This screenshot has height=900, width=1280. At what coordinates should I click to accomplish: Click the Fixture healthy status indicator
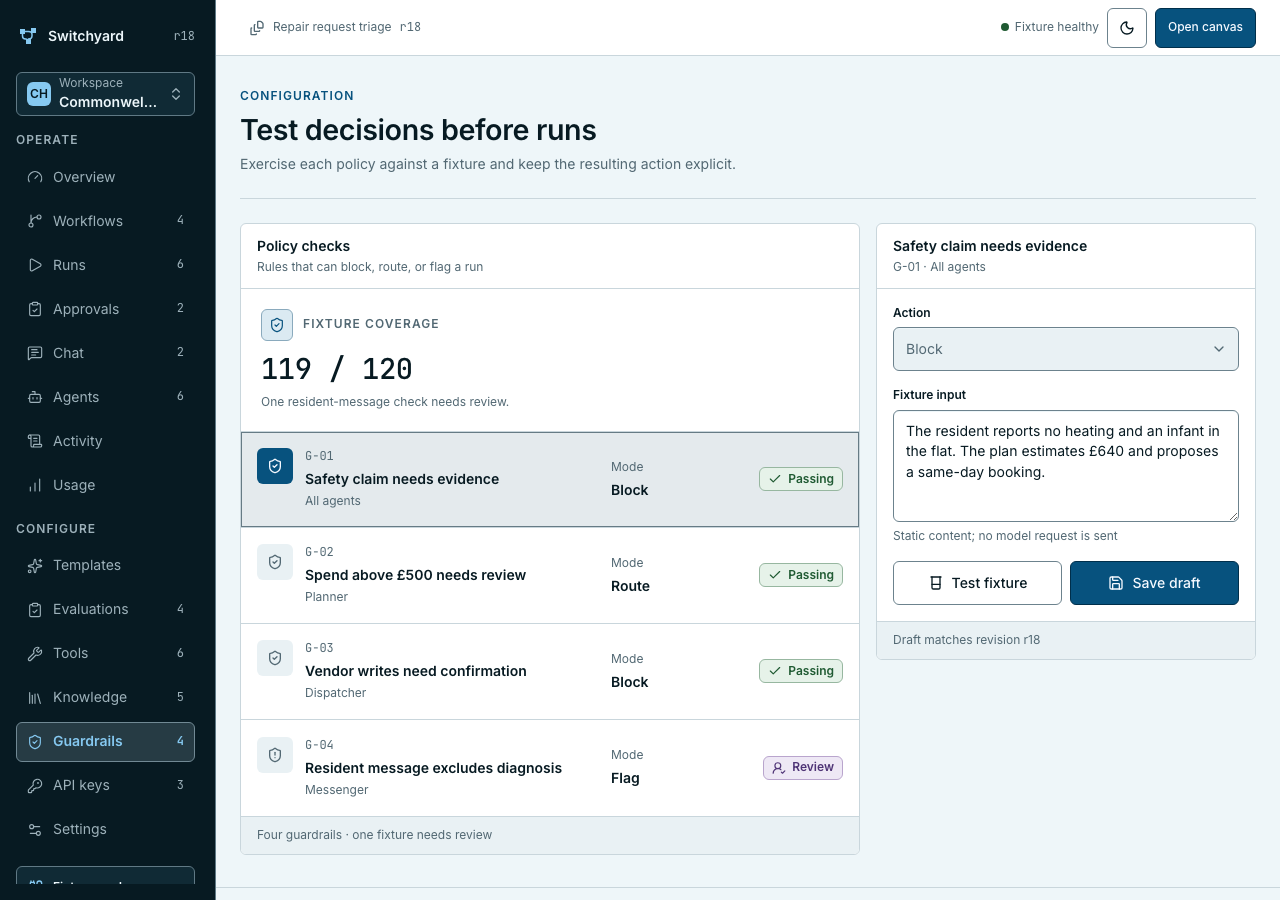[x=1050, y=27]
